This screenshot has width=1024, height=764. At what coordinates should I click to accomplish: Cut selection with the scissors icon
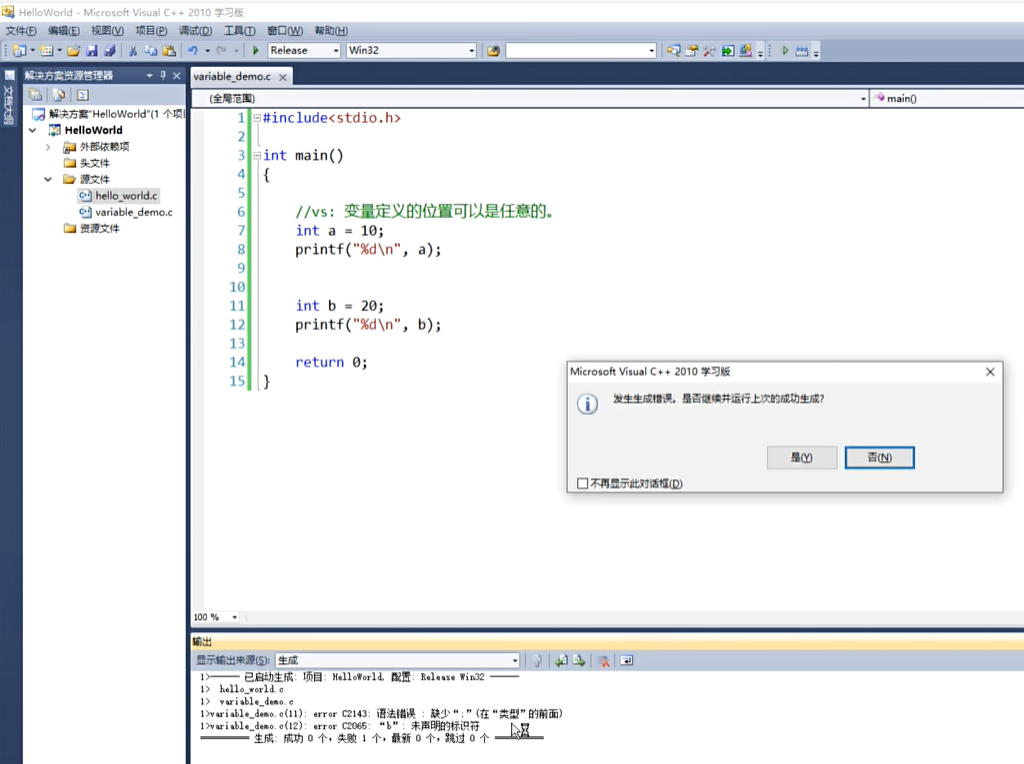coord(133,50)
